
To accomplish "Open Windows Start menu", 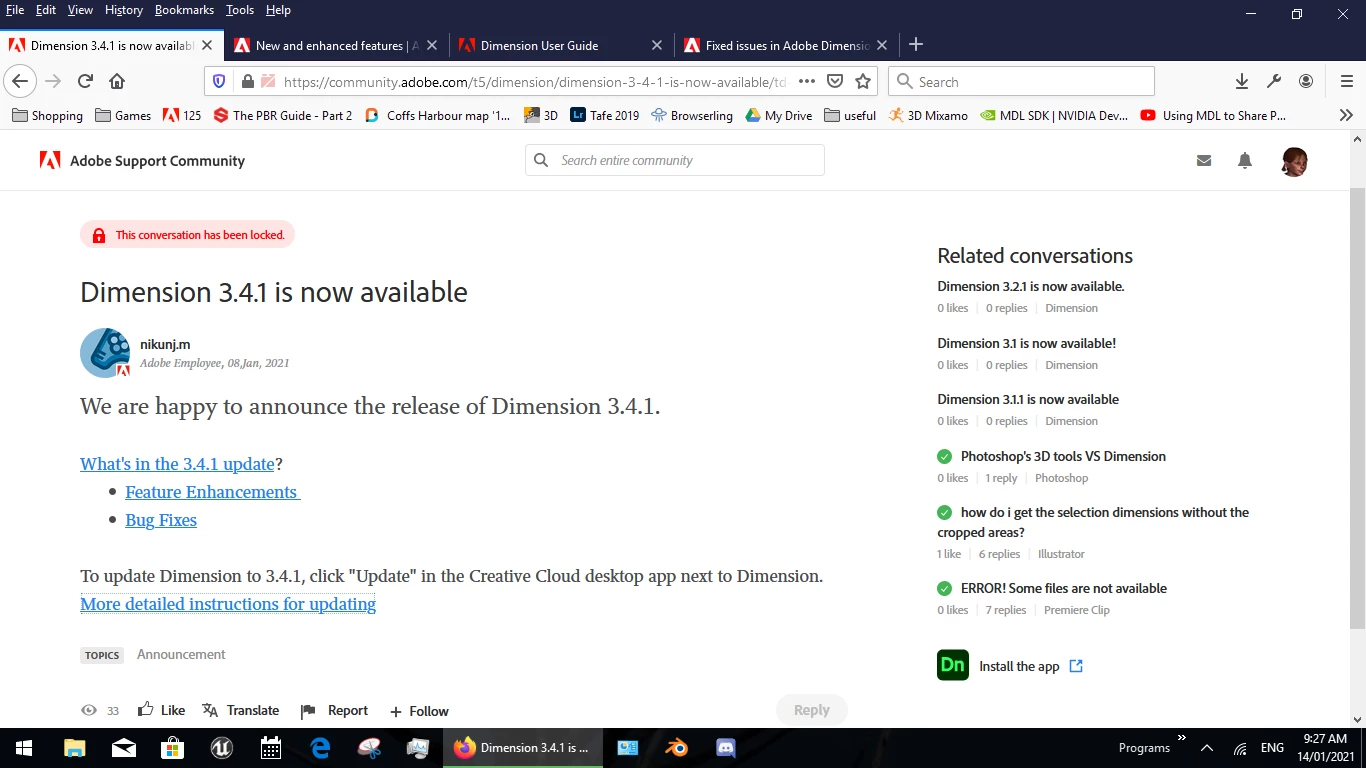I will click(24, 748).
